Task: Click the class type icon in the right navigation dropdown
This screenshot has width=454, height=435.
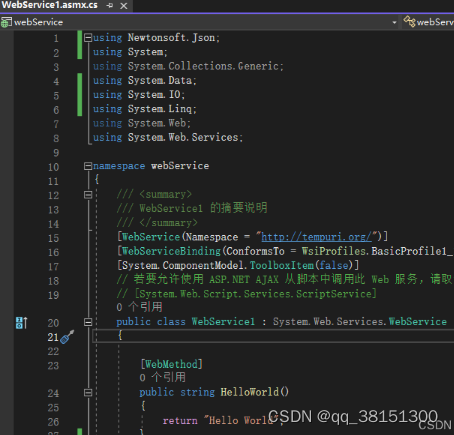Action: (x=410, y=22)
